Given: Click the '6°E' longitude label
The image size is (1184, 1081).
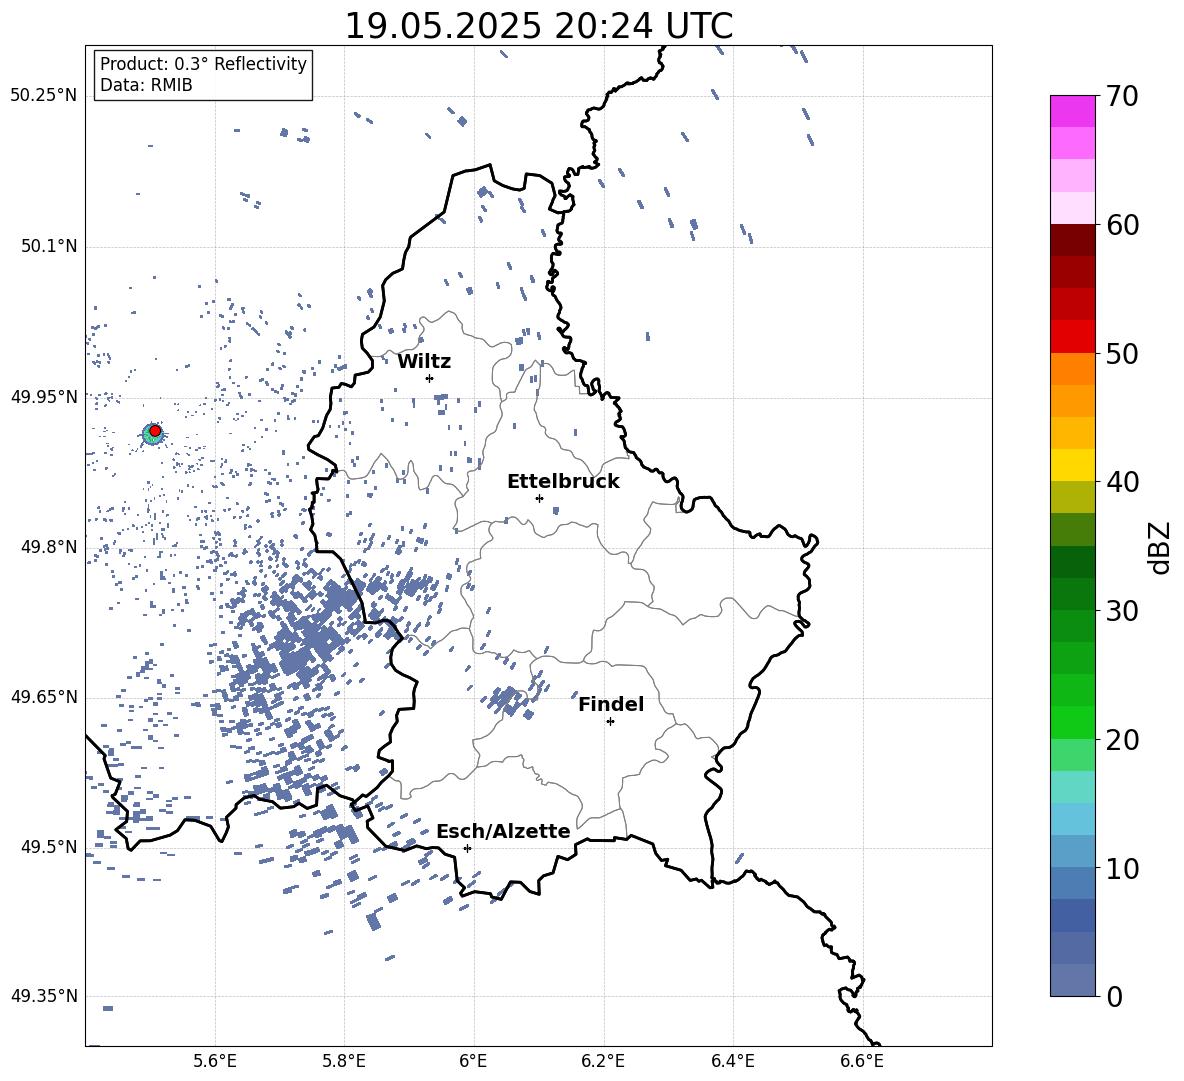Looking at the screenshot, I should point(473,1061).
